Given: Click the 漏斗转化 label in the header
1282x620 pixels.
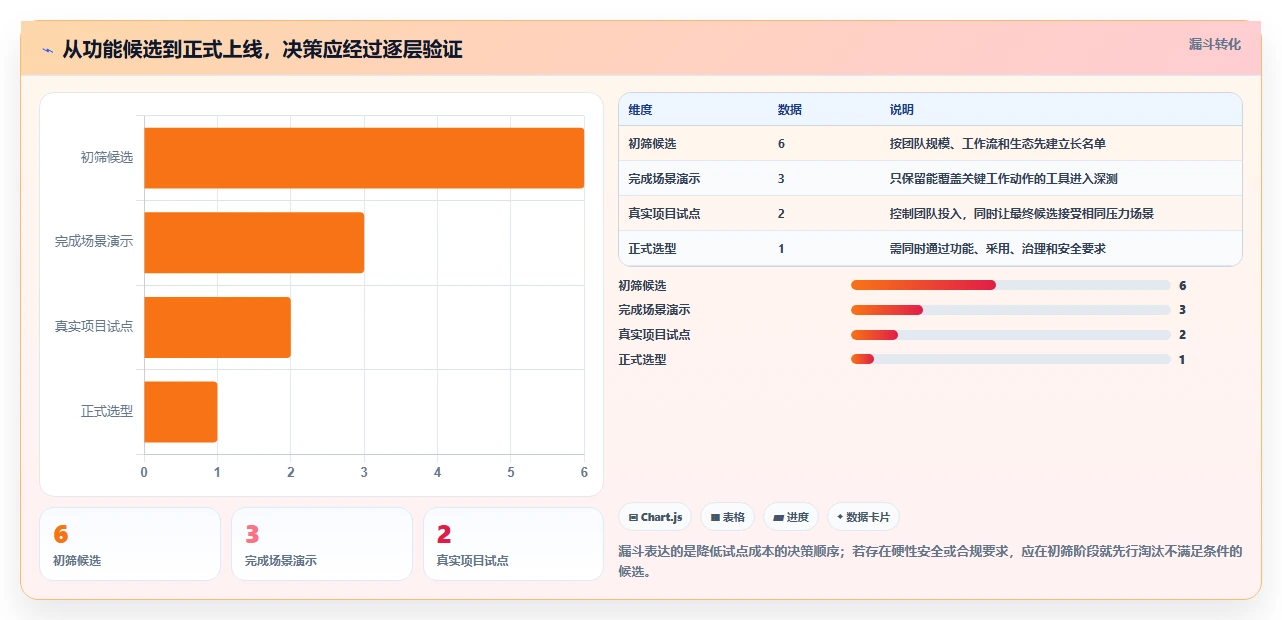Looking at the screenshot, I should pos(1215,44).
